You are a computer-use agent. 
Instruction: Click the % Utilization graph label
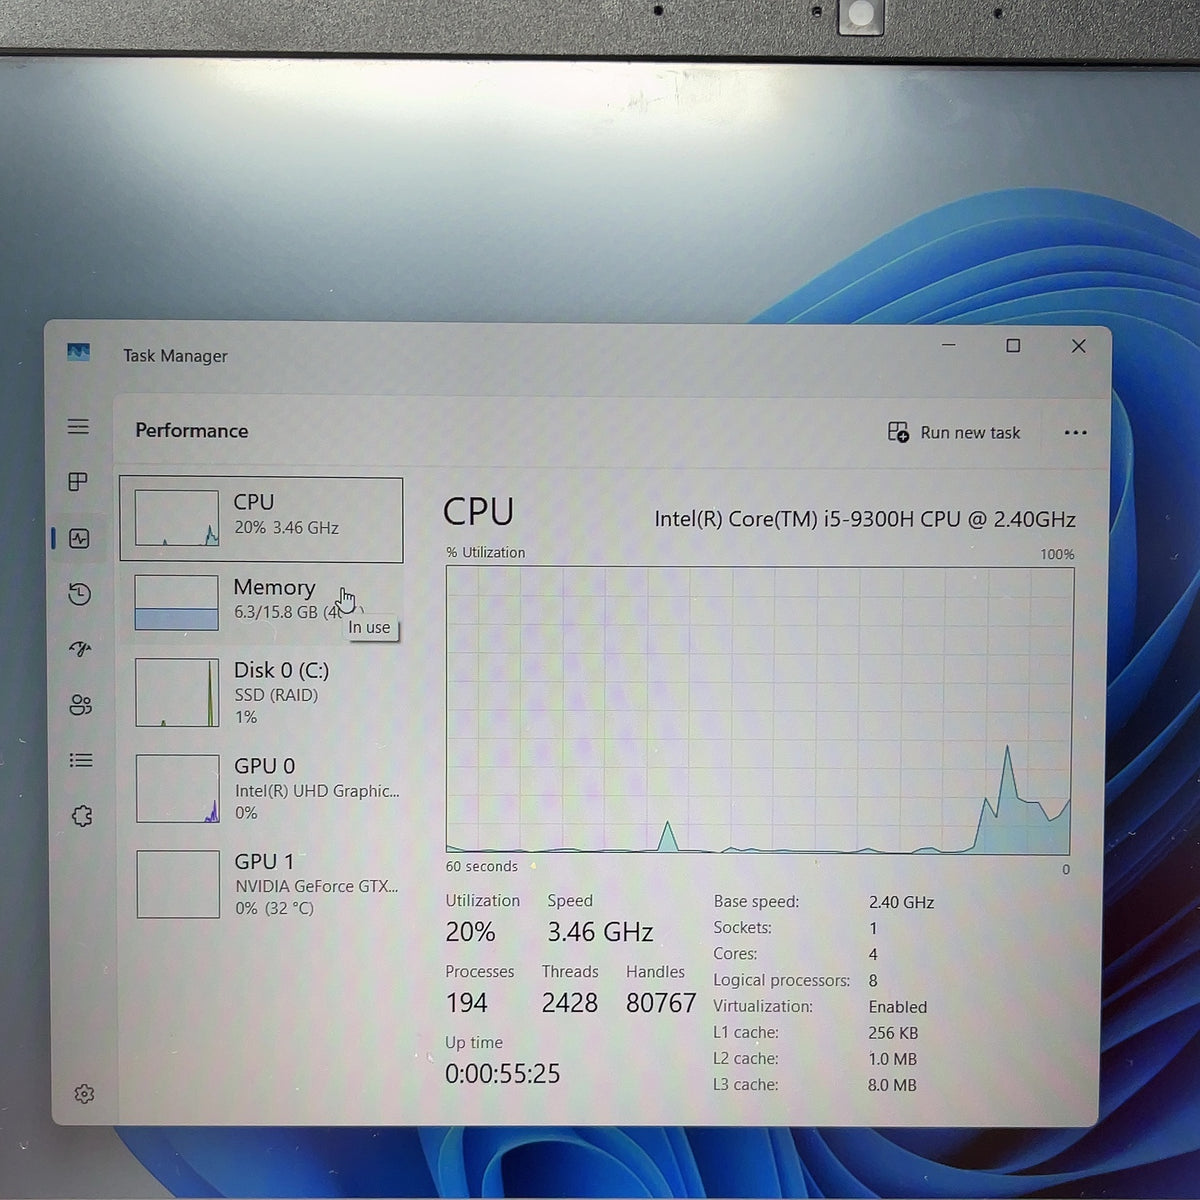point(485,552)
